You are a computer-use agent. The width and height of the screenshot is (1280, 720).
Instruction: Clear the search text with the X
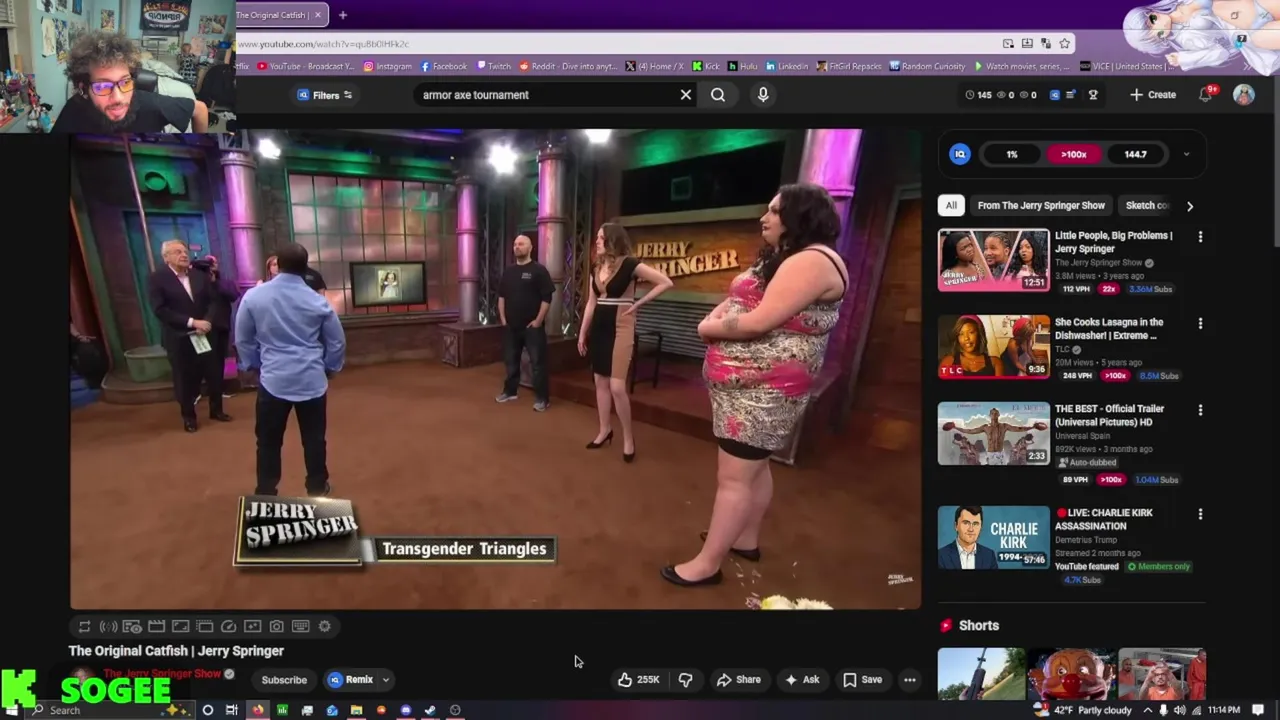point(686,95)
